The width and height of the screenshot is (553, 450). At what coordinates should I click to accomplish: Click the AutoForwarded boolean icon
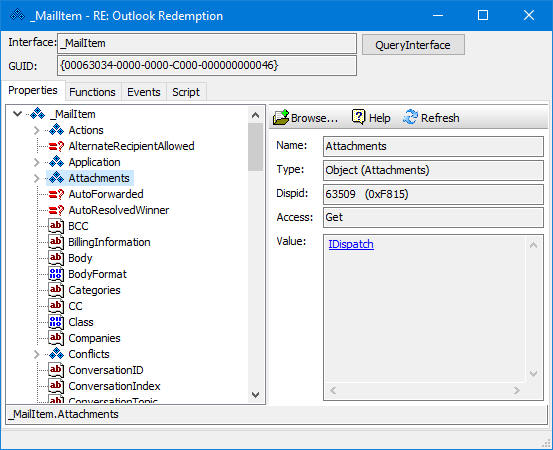click(56, 194)
